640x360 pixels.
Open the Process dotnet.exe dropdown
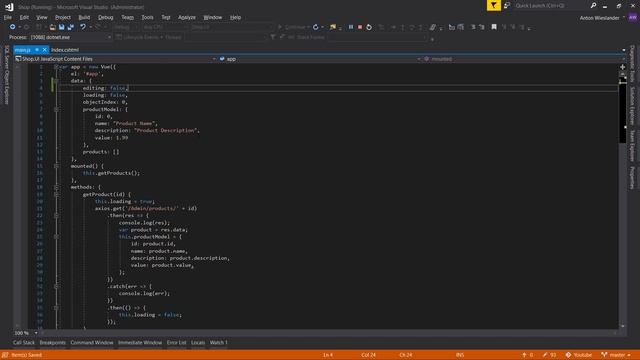click(109, 37)
